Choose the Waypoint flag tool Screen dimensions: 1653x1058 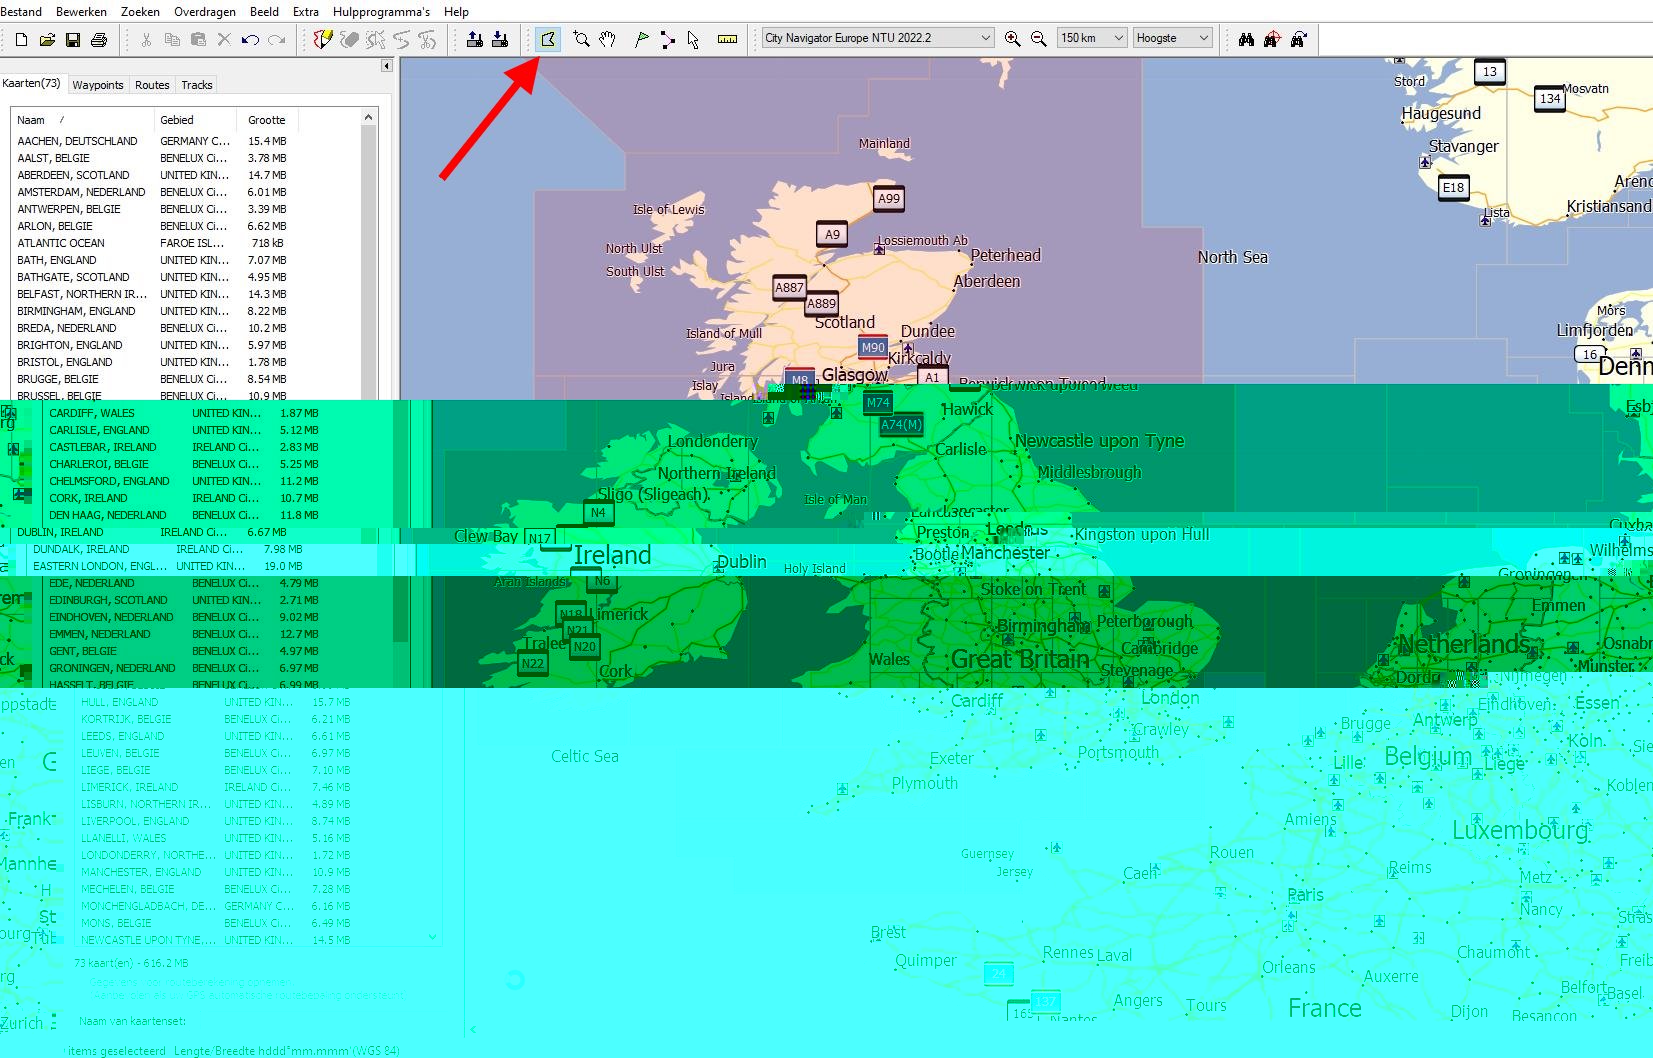(x=640, y=38)
